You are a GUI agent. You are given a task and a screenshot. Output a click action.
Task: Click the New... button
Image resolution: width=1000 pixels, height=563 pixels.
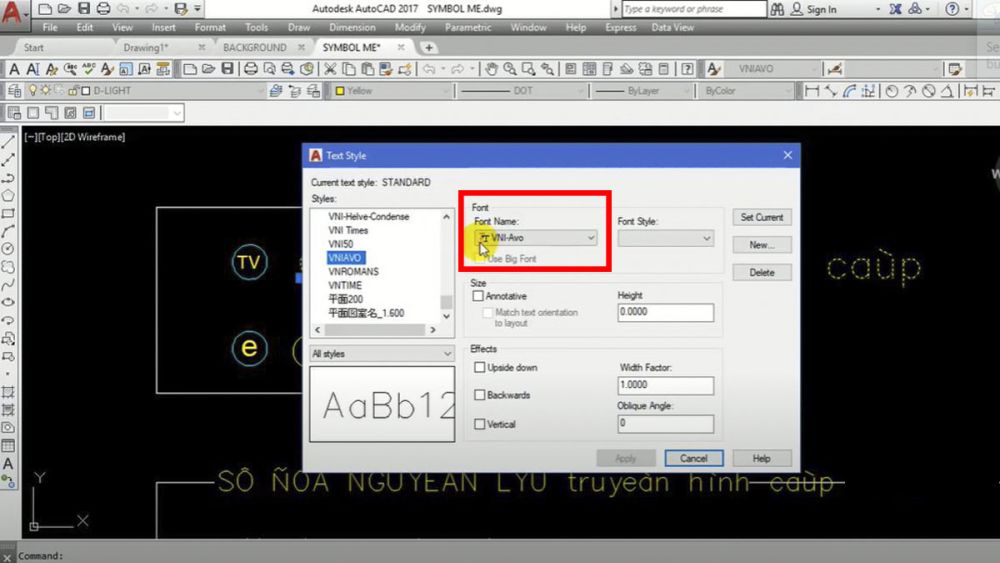pos(762,245)
